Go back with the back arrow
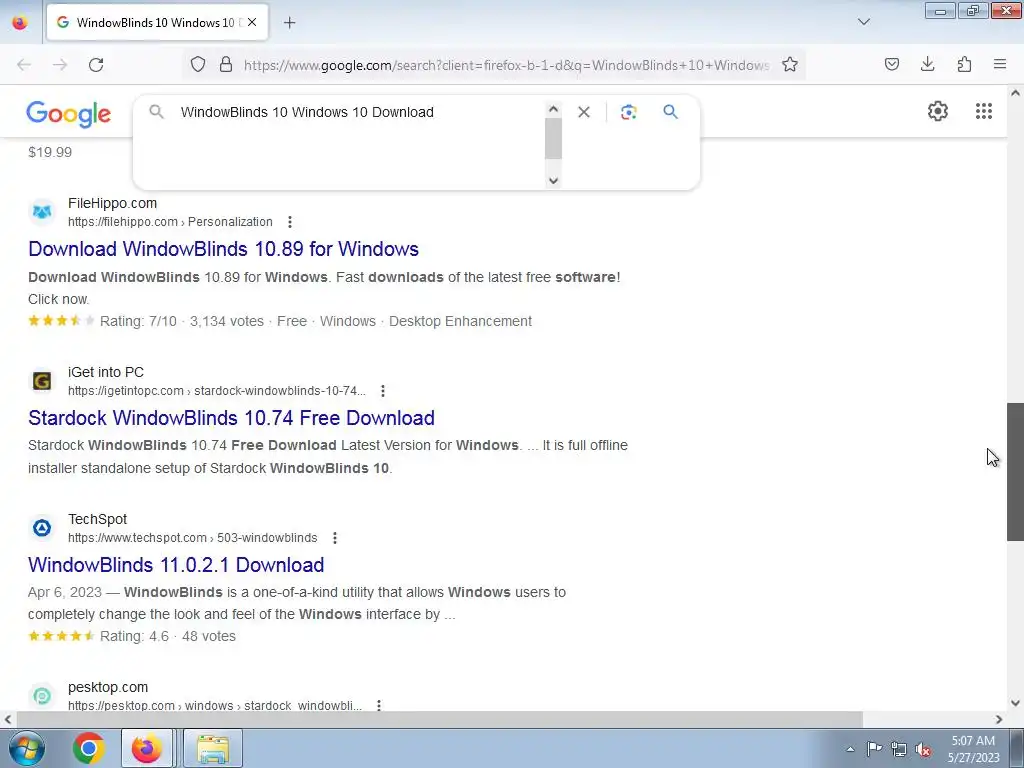Viewport: 1024px width, 768px height. (x=24, y=65)
